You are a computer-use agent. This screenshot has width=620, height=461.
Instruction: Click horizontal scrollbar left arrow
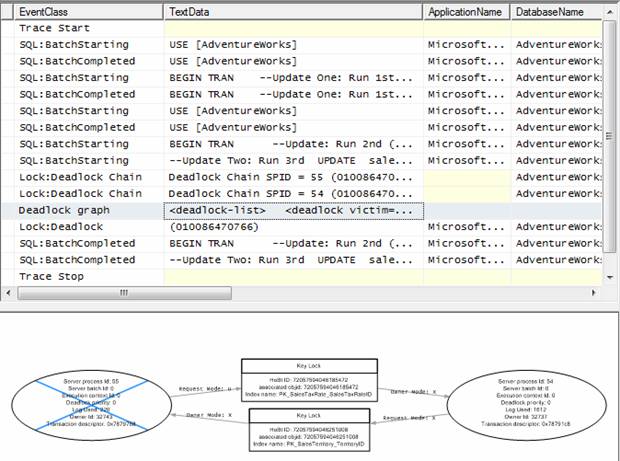pos(8,293)
